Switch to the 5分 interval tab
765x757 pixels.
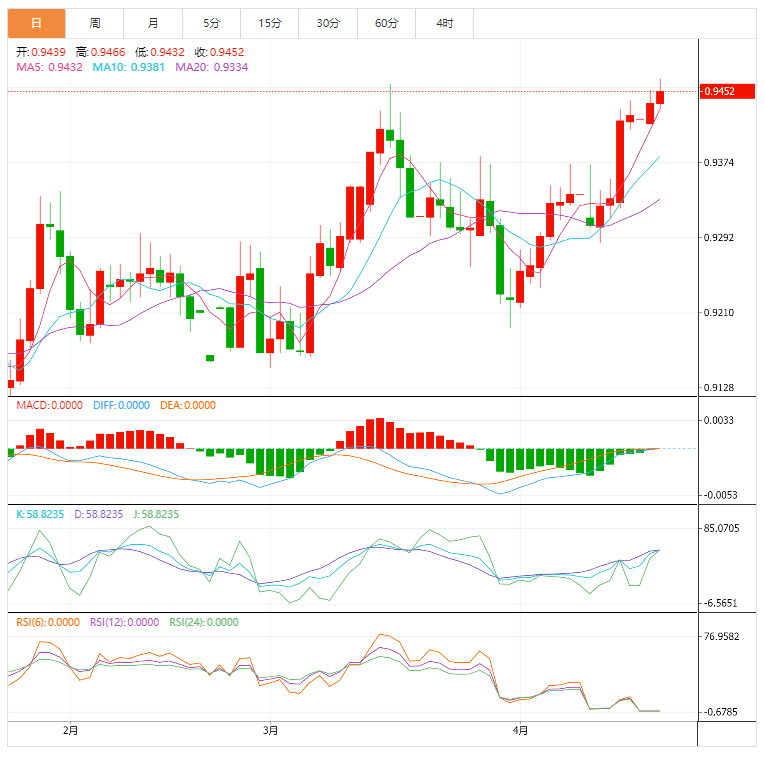(x=211, y=23)
